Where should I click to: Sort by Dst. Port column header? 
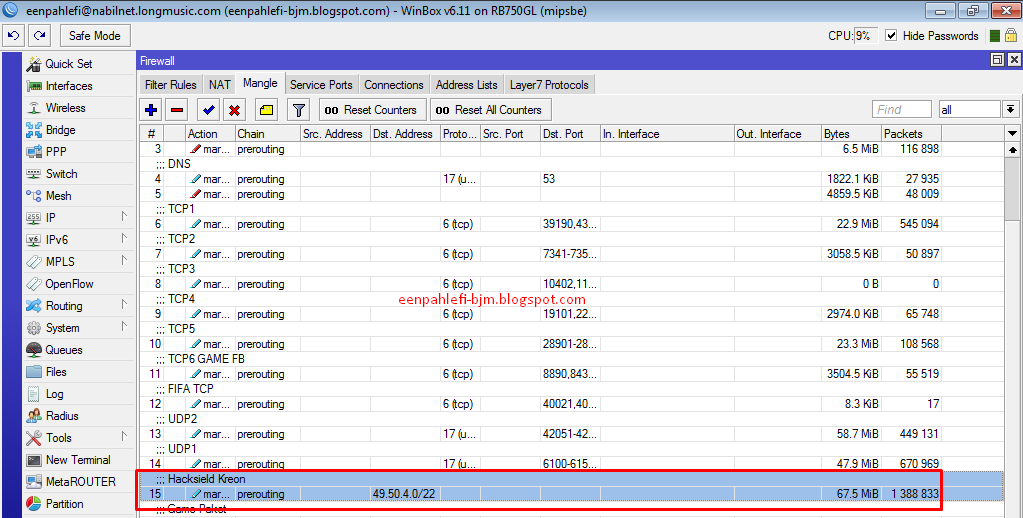570,134
